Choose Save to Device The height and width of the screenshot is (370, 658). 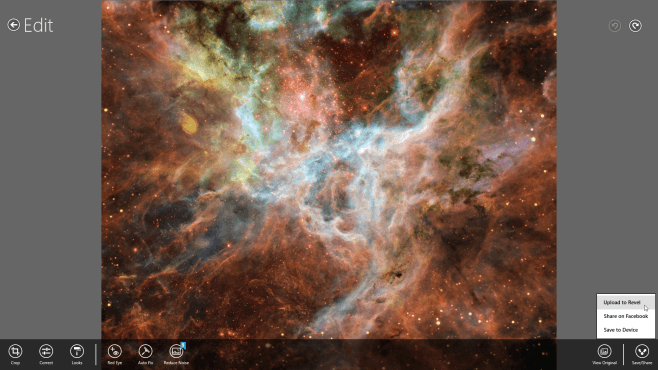tap(626, 330)
